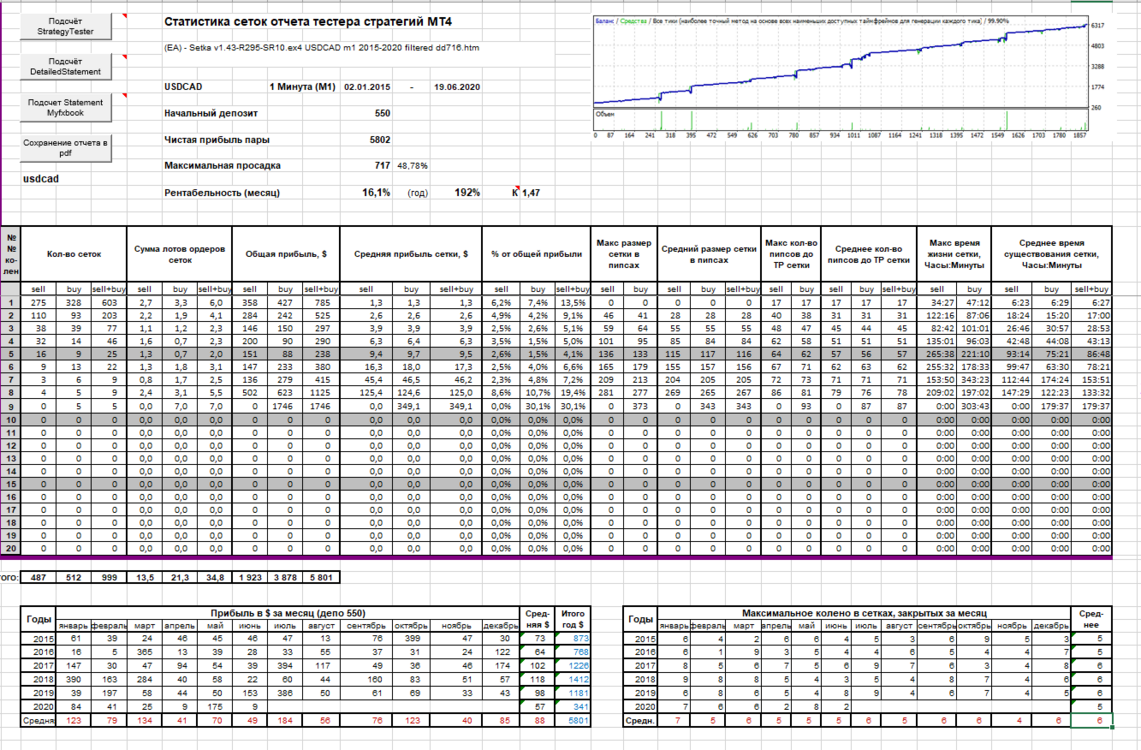The width and height of the screenshot is (1141, 750).
Task: Select 2018 yearly total 1412
Action: (x=573, y=679)
